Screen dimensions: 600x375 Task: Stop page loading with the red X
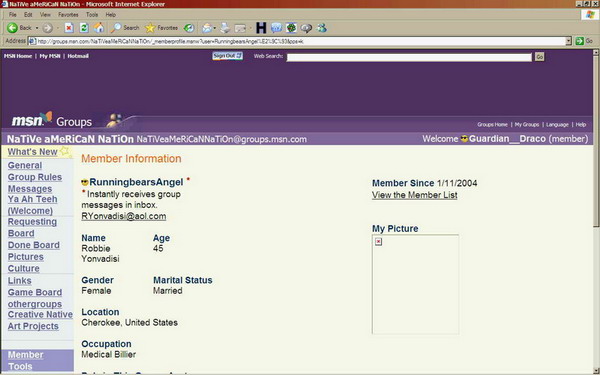pyautogui.click(x=69, y=28)
